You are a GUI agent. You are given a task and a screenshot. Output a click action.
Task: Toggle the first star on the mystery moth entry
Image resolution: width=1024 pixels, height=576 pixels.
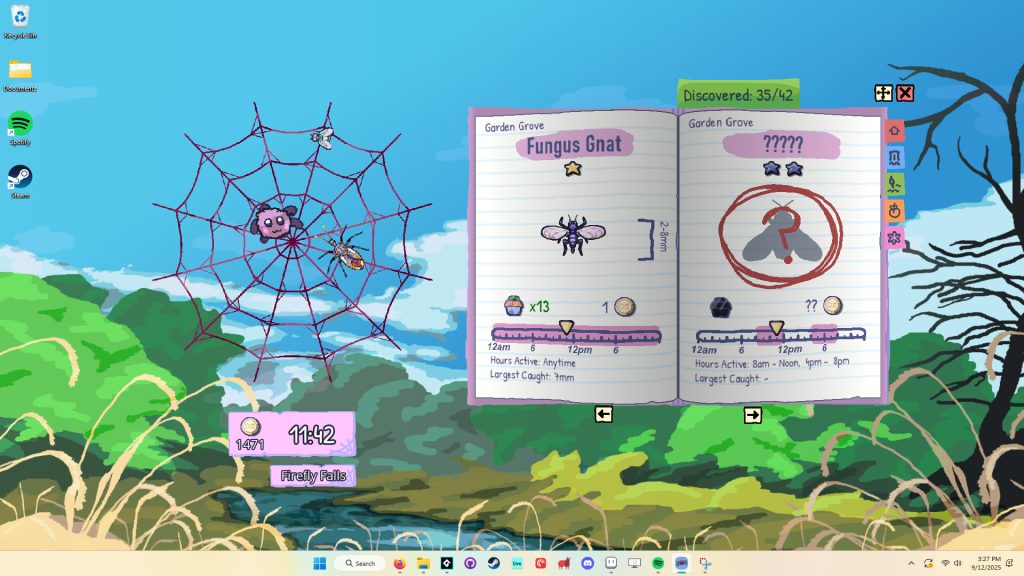(x=770, y=168)
